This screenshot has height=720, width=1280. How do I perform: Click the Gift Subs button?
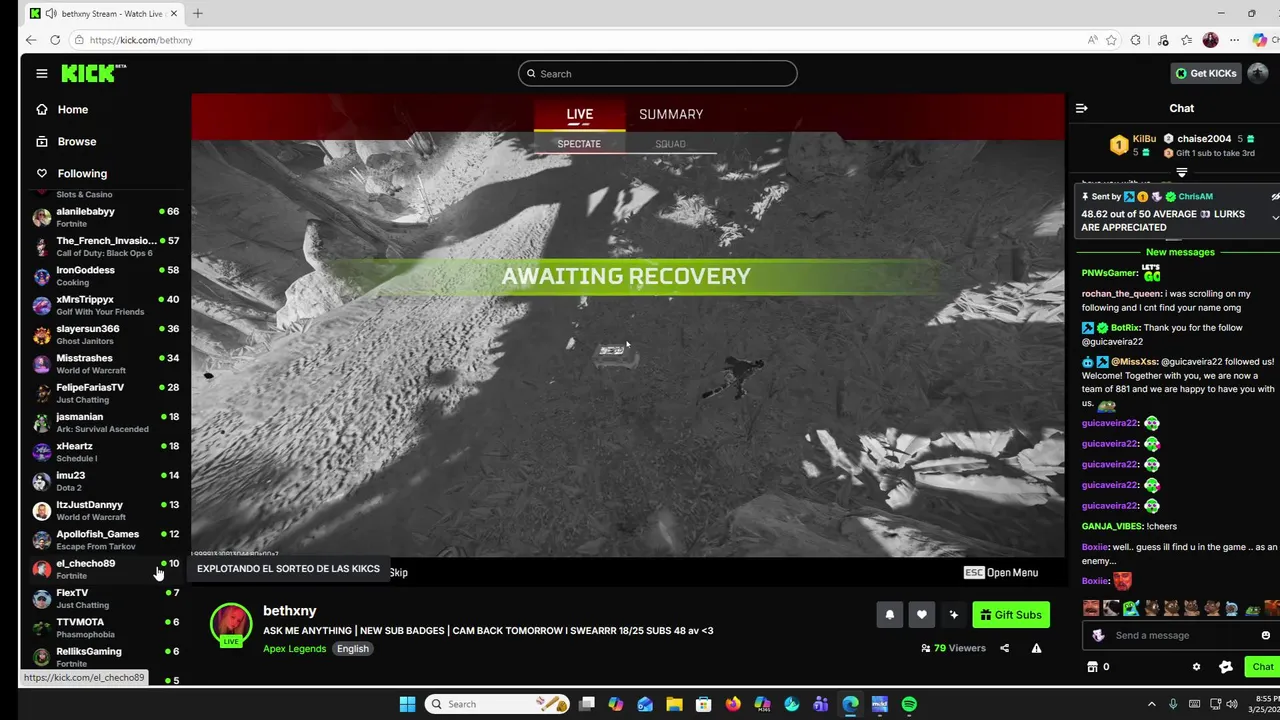[1011, 615]
